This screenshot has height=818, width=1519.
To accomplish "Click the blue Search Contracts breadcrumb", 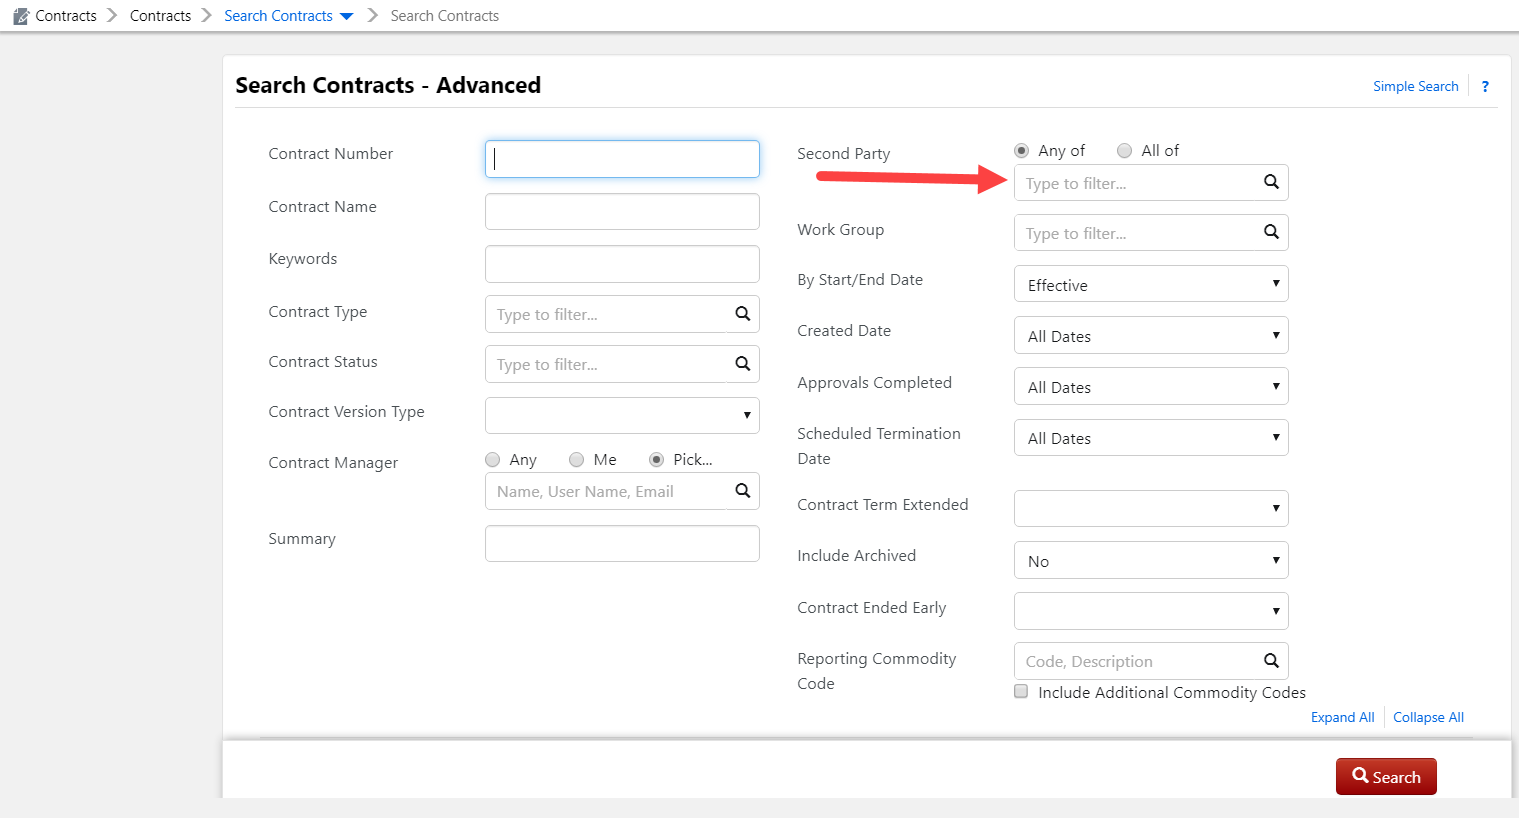I will 278,16.
